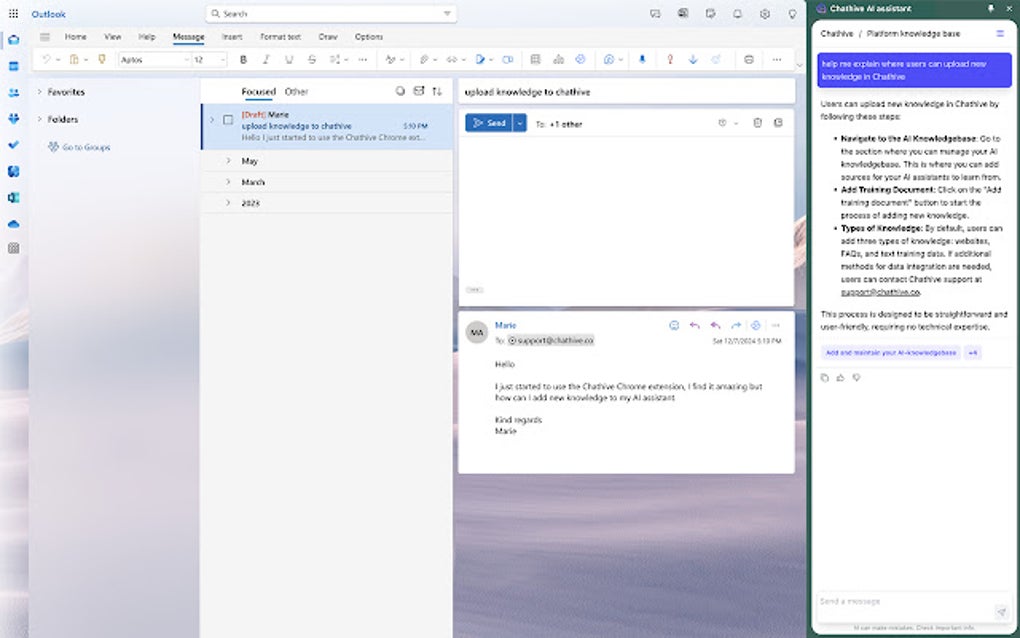Click the Chathive message input field
Image resolution: width=1020 pixels, height=638 pixels.
(900, 601)
